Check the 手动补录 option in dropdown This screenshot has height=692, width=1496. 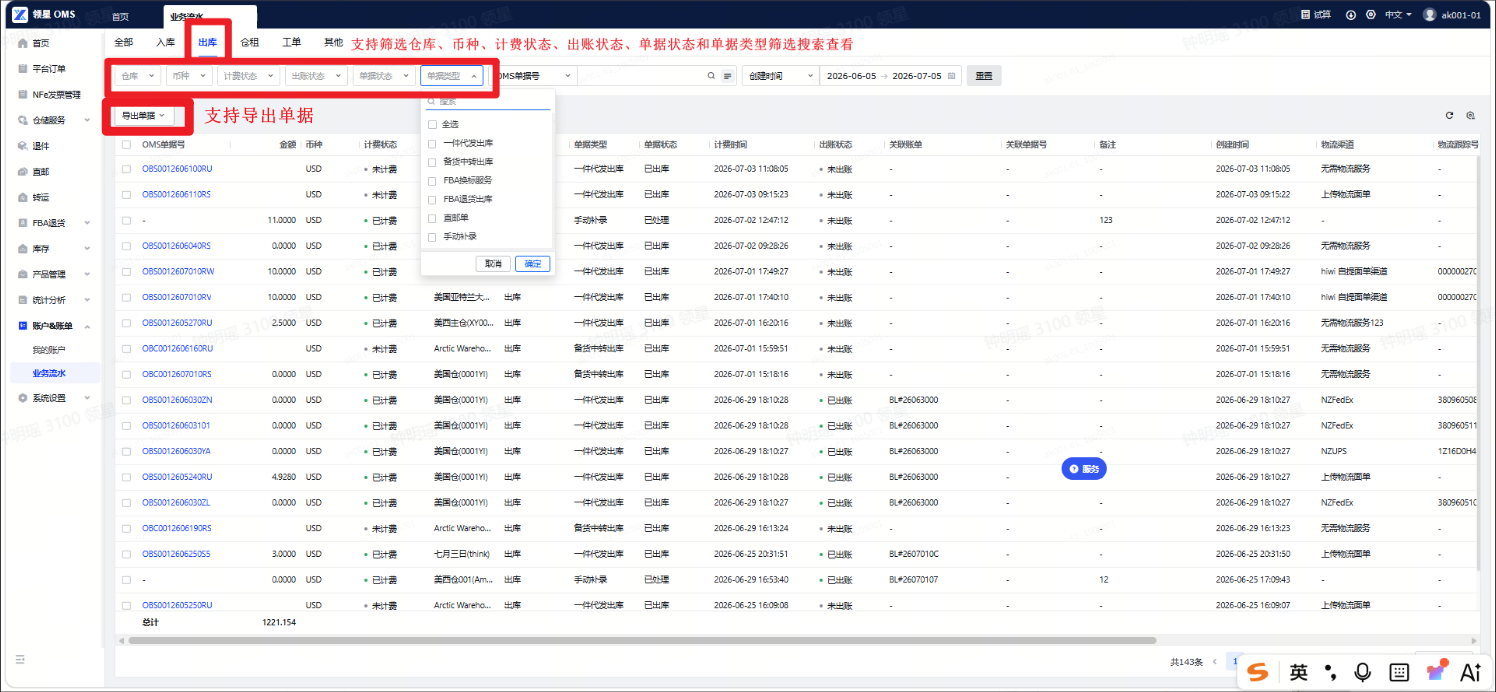click(x=432, y=237)
